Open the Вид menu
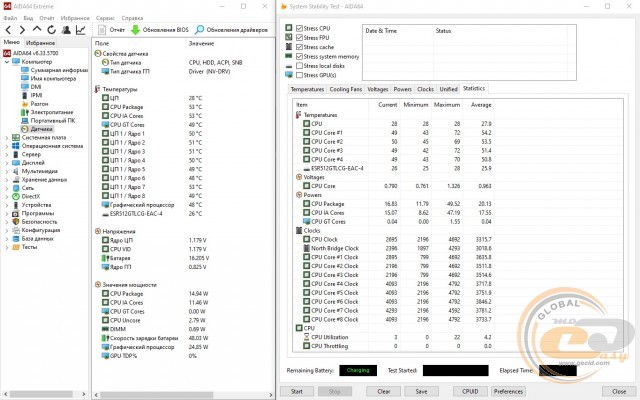 pyautogui.click(x=28, y=18)
